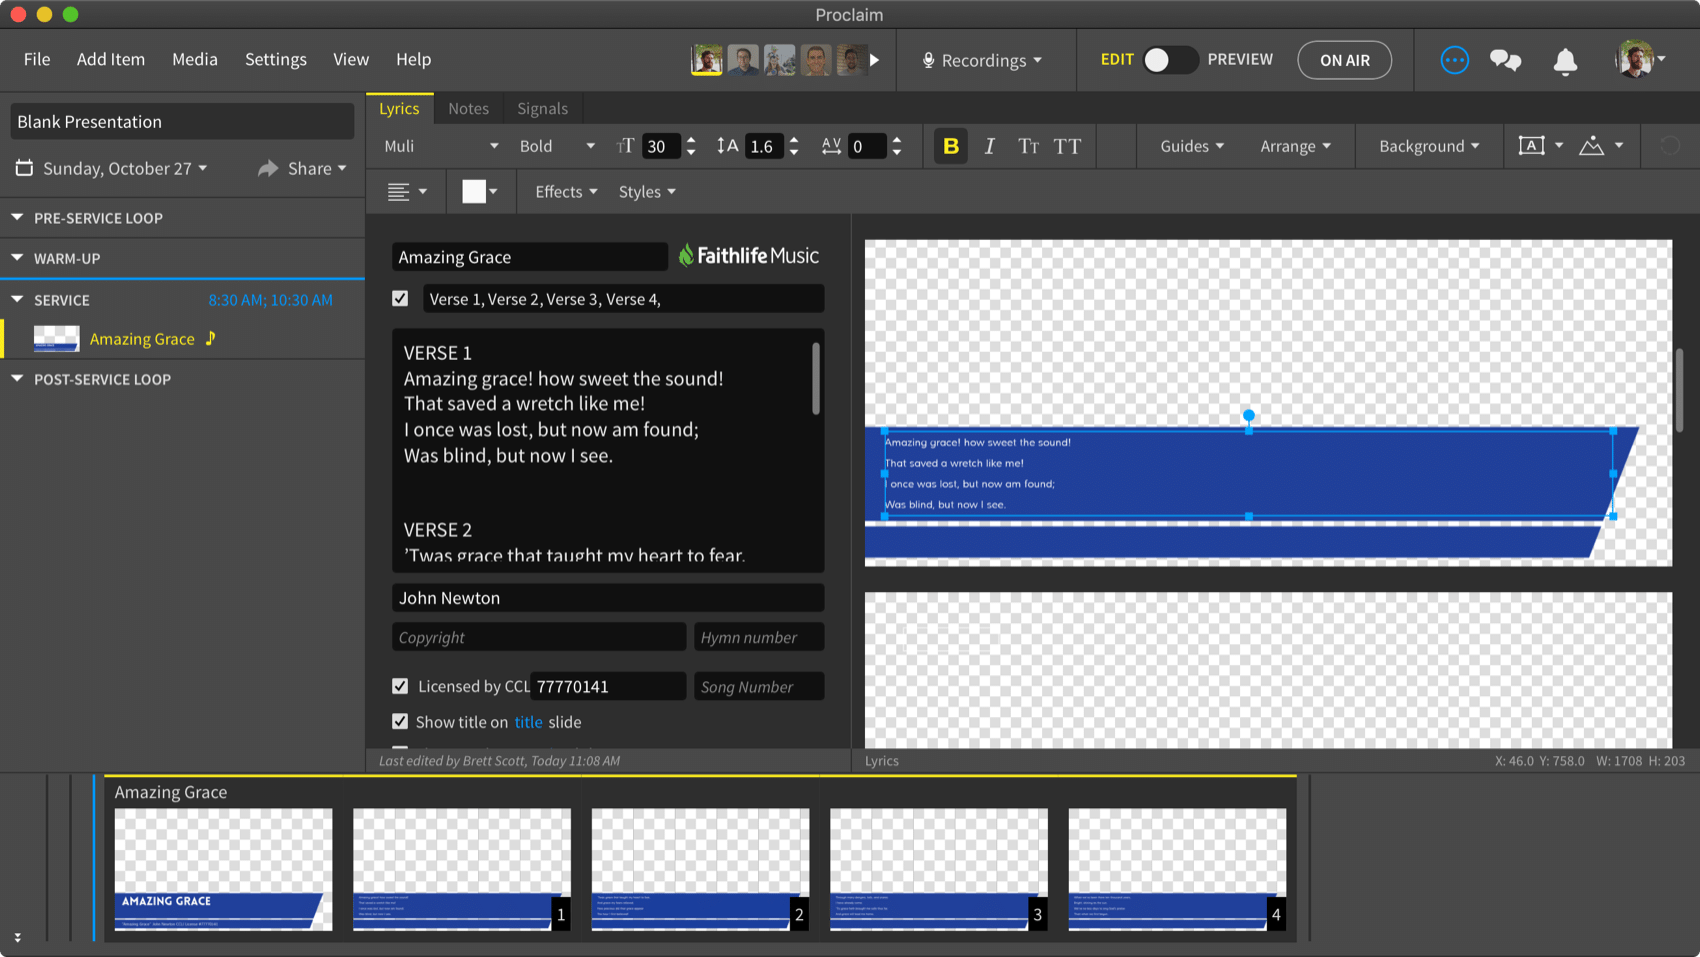
Task: Open the Arrange dropdown
Action: [x=1296, y=146]
